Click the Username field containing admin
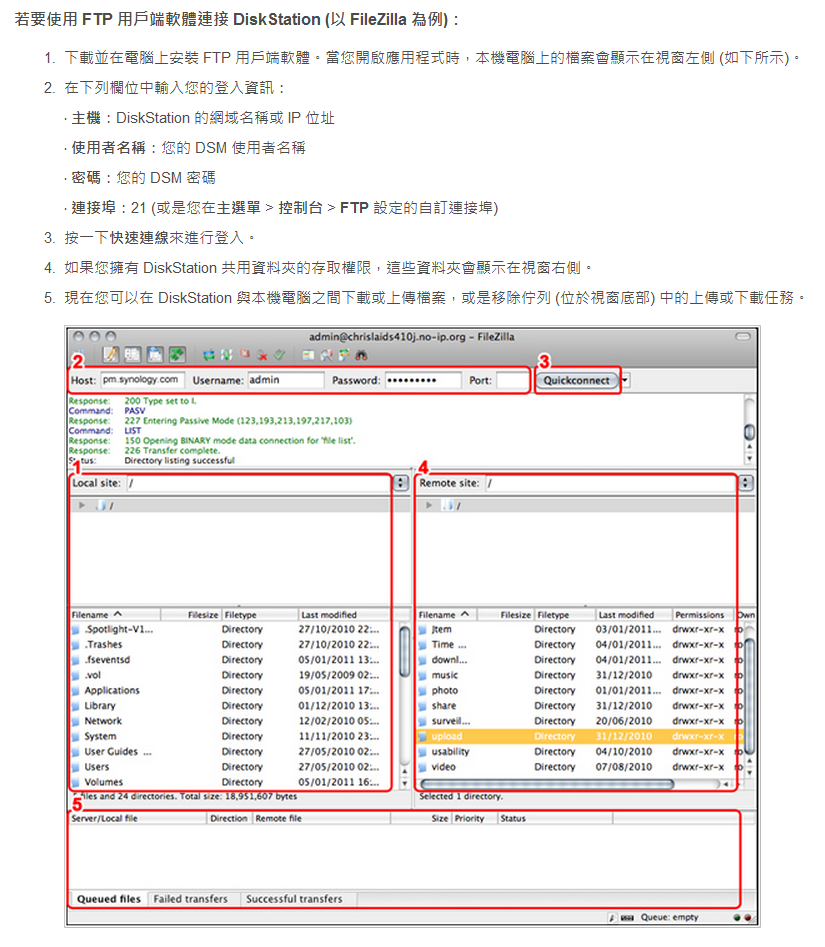The width and height of the screenshot is (825, 947). tap(286, 380)
